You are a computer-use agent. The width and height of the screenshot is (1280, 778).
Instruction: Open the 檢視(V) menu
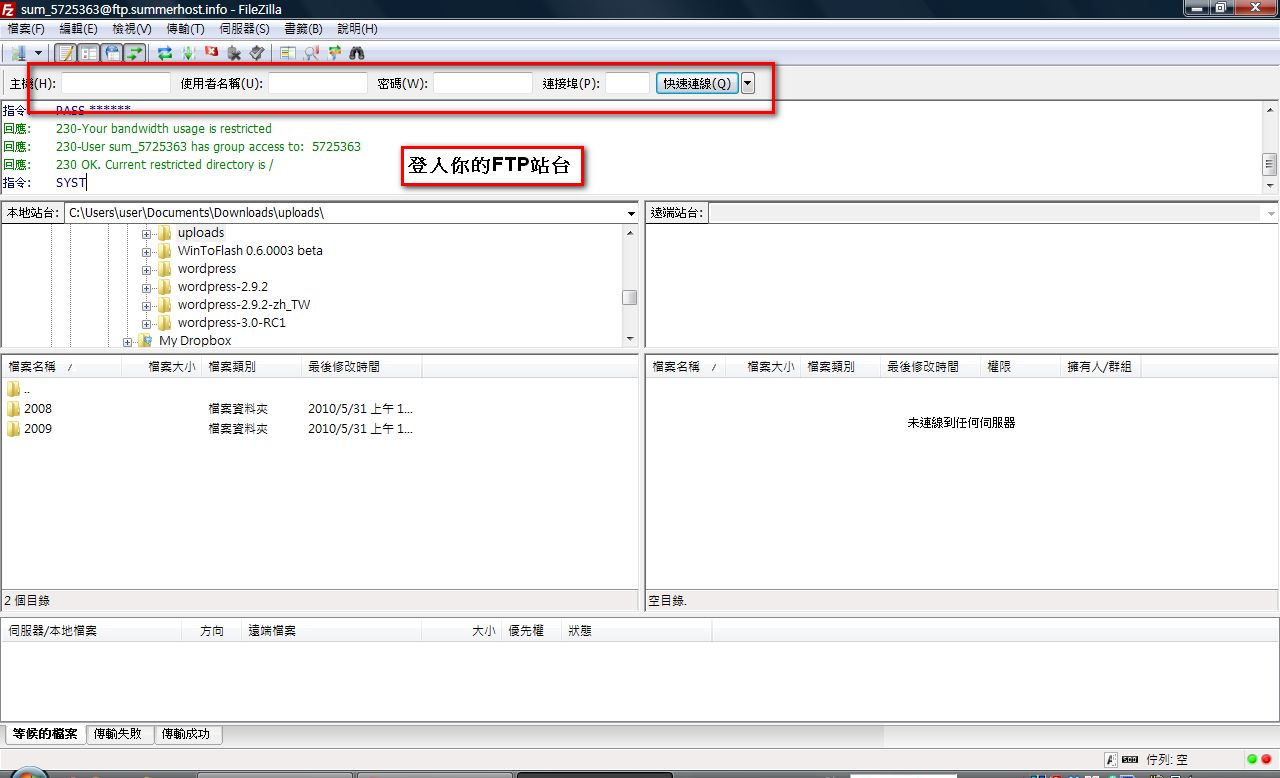pos(132,29)
